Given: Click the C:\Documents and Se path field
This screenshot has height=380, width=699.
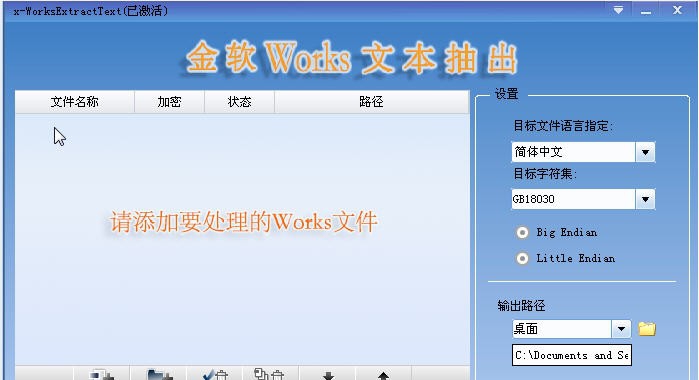Looking at the screenshot, I should pos(572,355).
